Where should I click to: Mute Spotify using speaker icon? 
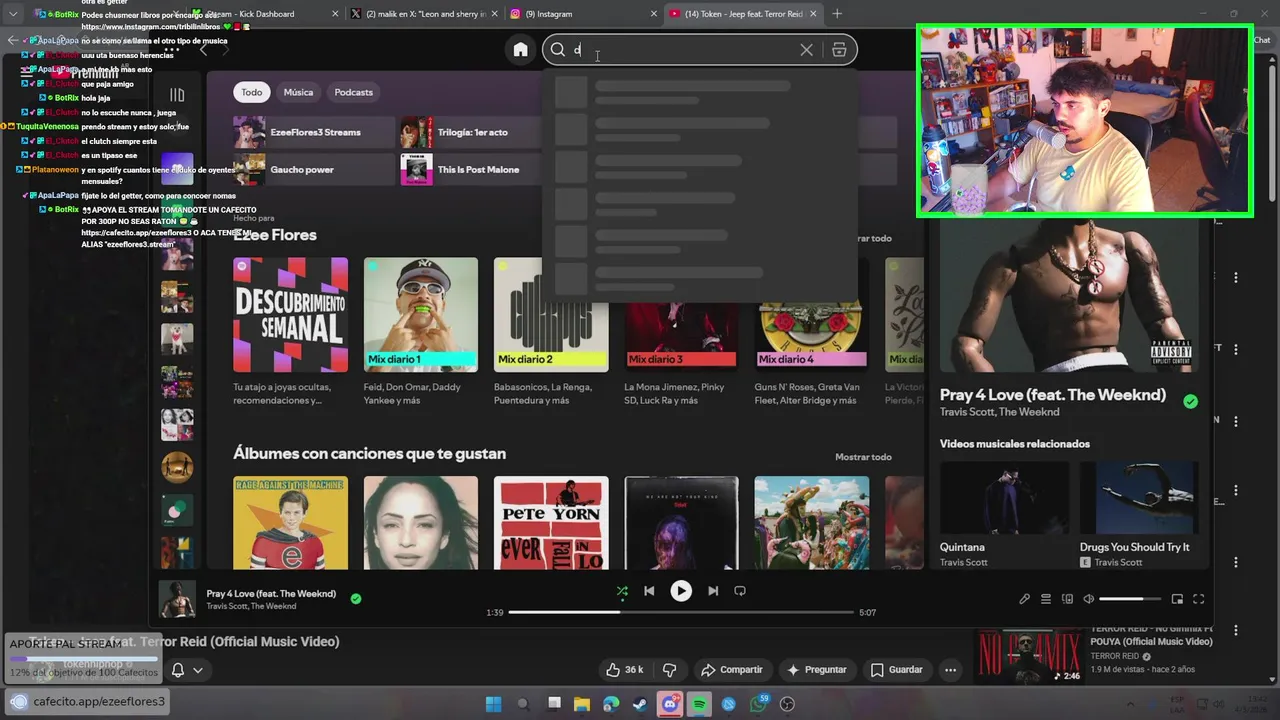point(1088,599)
